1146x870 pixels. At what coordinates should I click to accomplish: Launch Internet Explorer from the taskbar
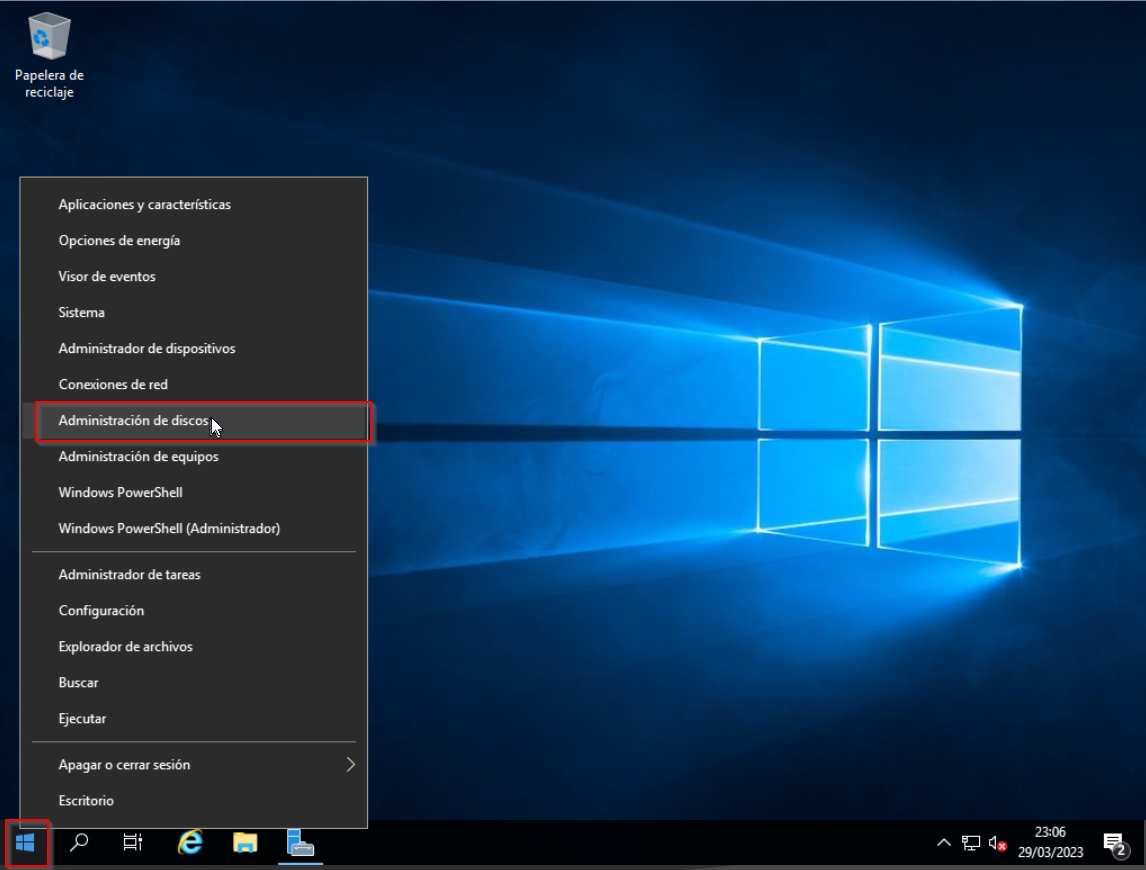coord(189,843)
